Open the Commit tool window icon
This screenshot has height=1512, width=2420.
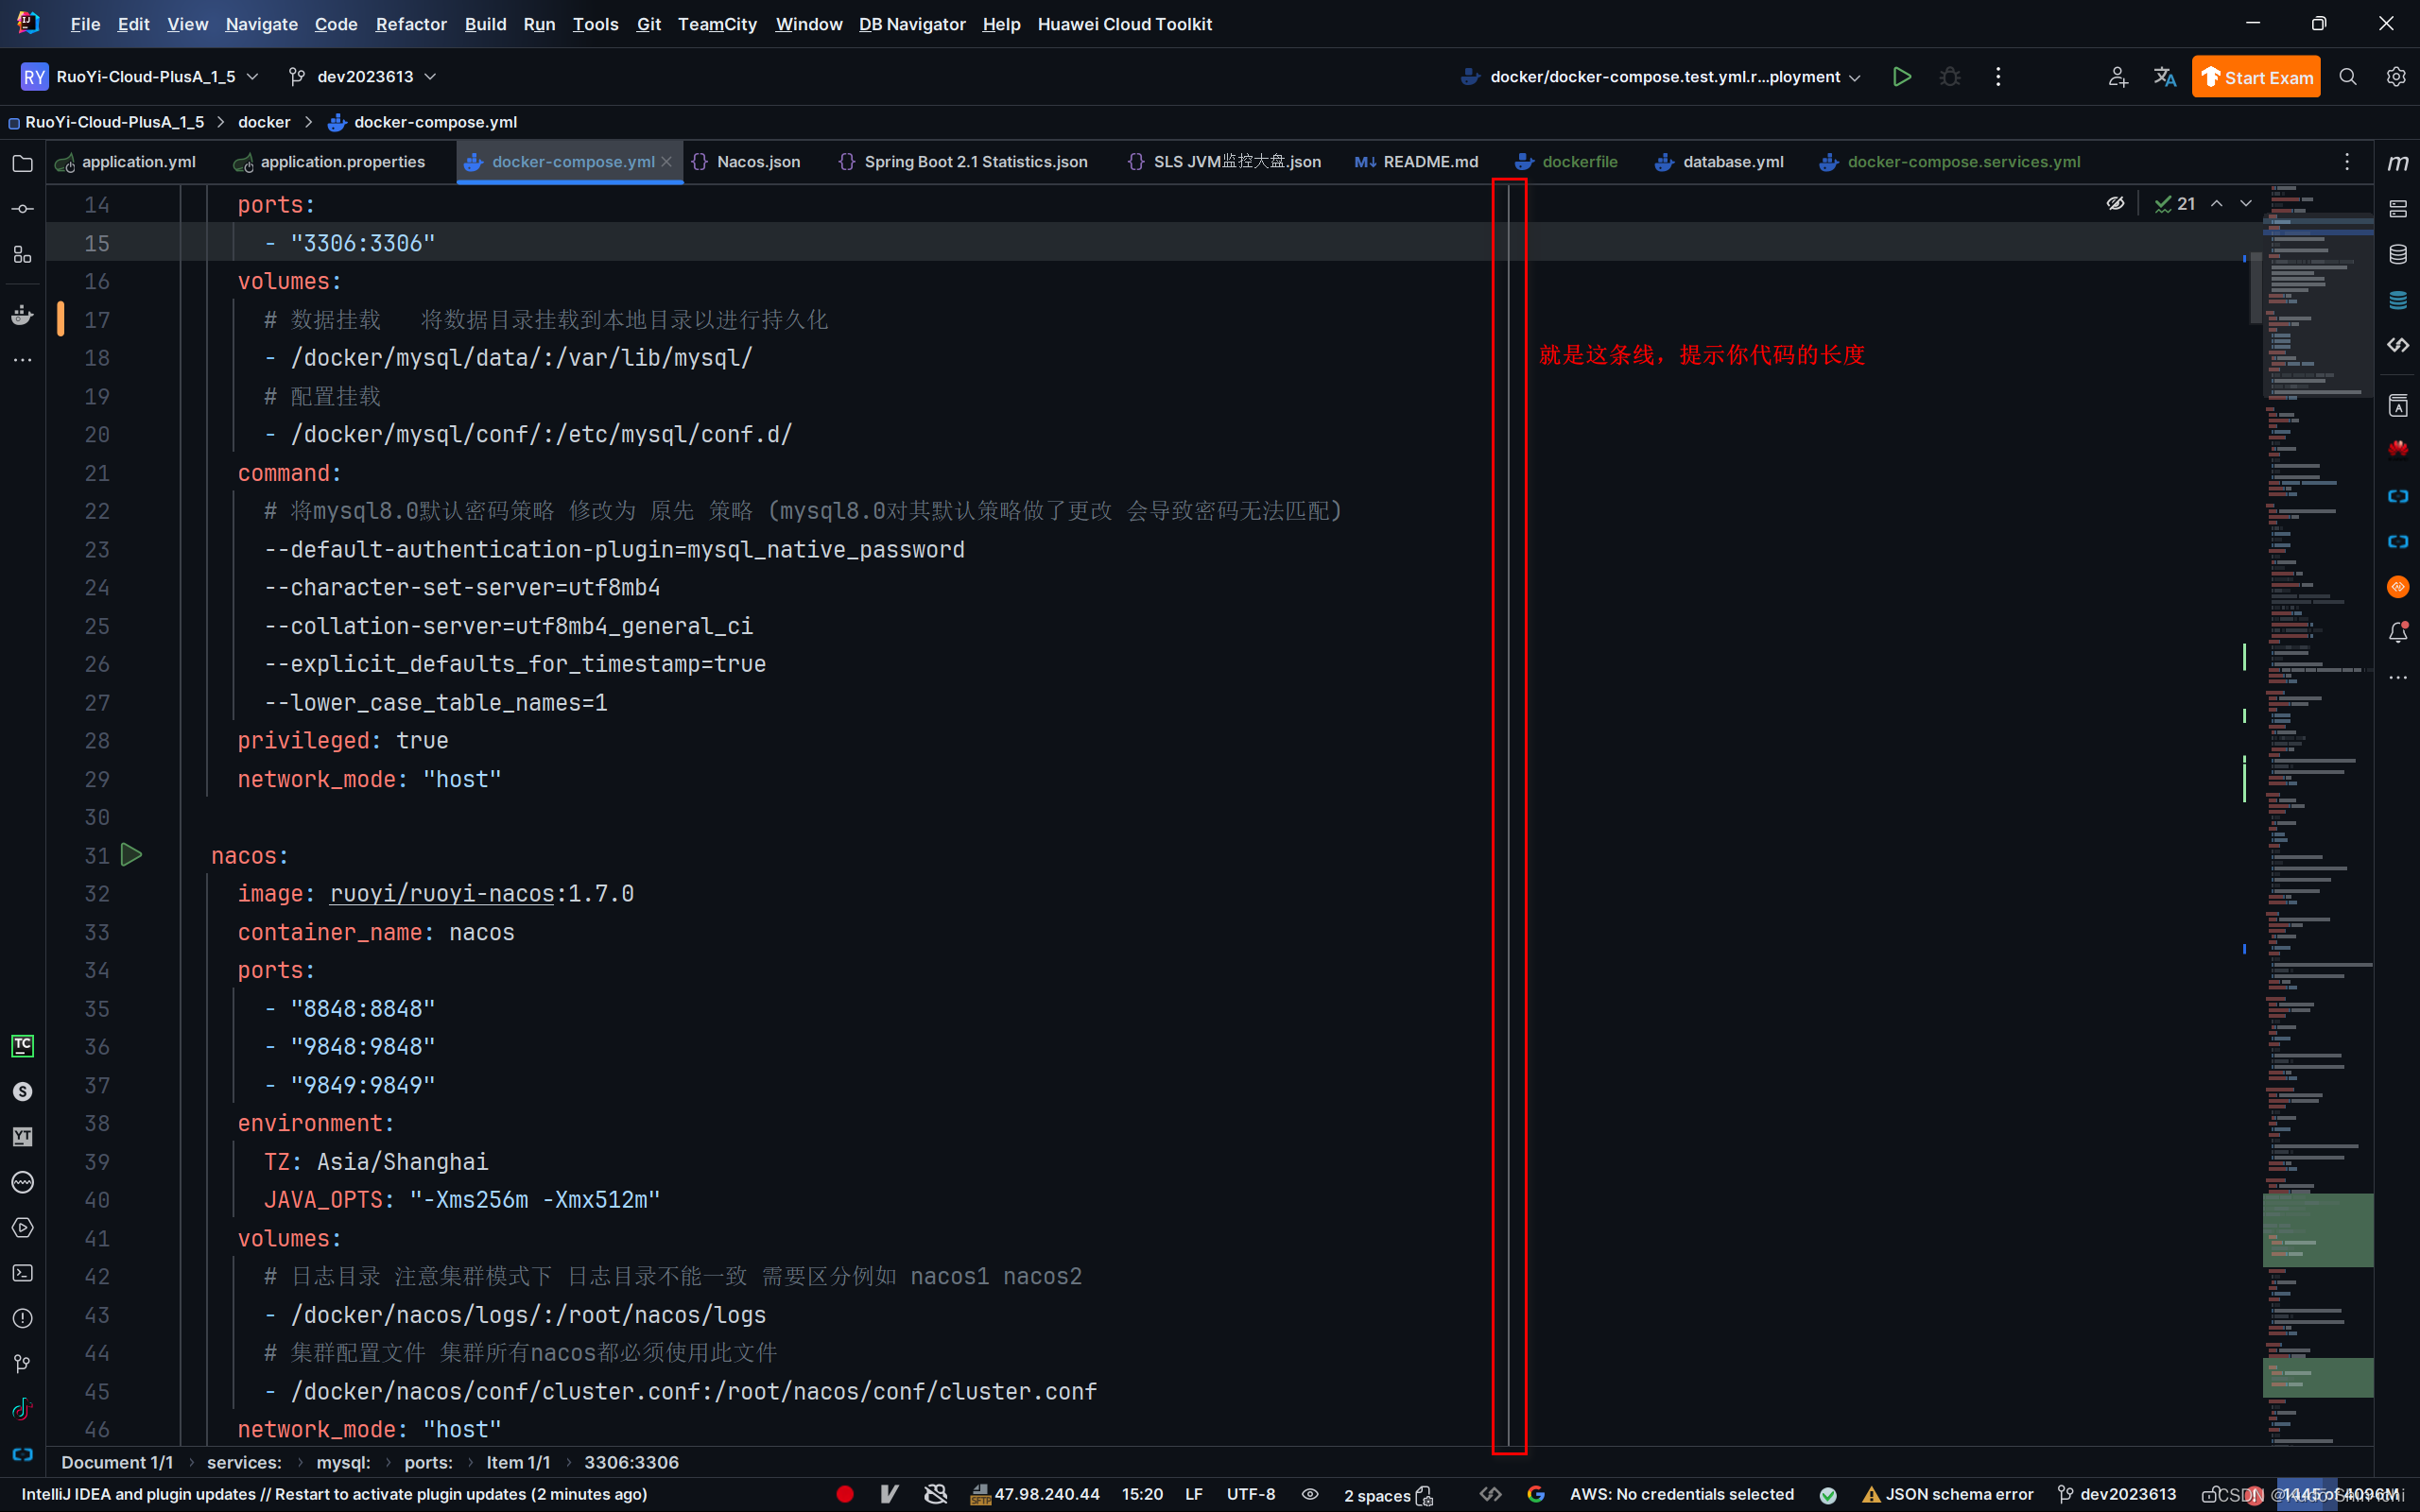click(x=22, y=209)
